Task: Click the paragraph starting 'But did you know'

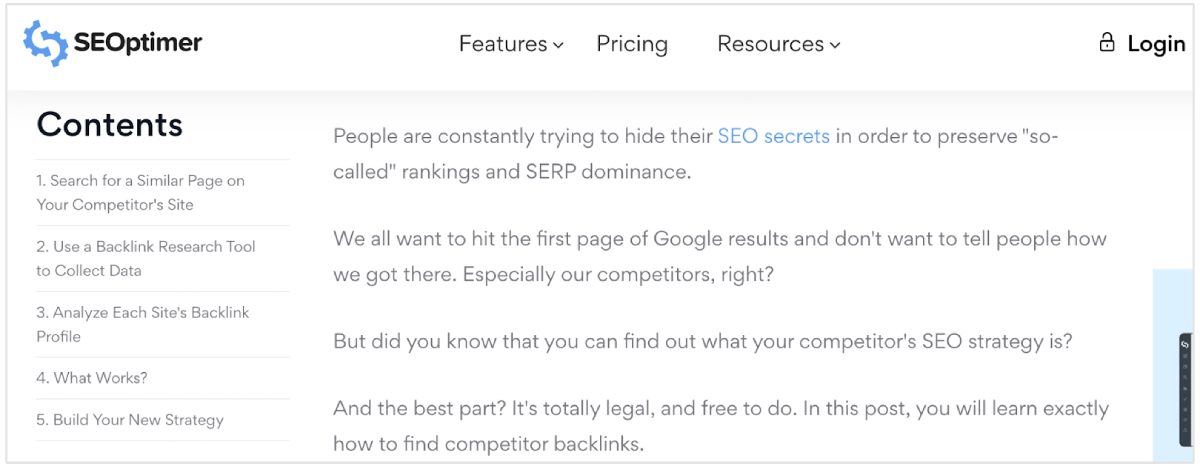Action: 702,341
